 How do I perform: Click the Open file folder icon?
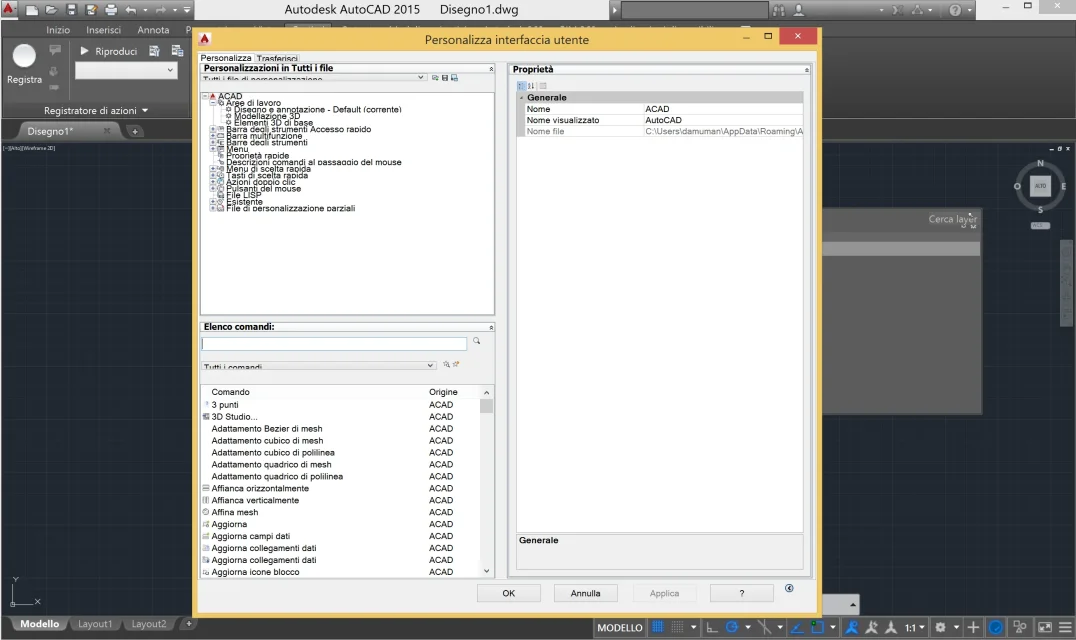[51, 10]
